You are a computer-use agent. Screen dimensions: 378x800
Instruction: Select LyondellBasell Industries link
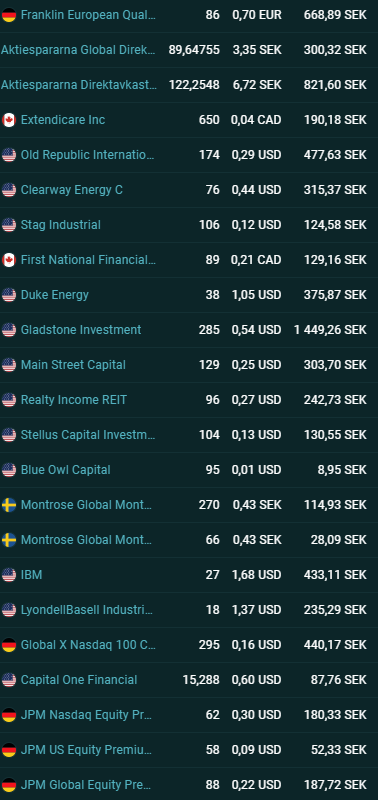coord(87,610)
